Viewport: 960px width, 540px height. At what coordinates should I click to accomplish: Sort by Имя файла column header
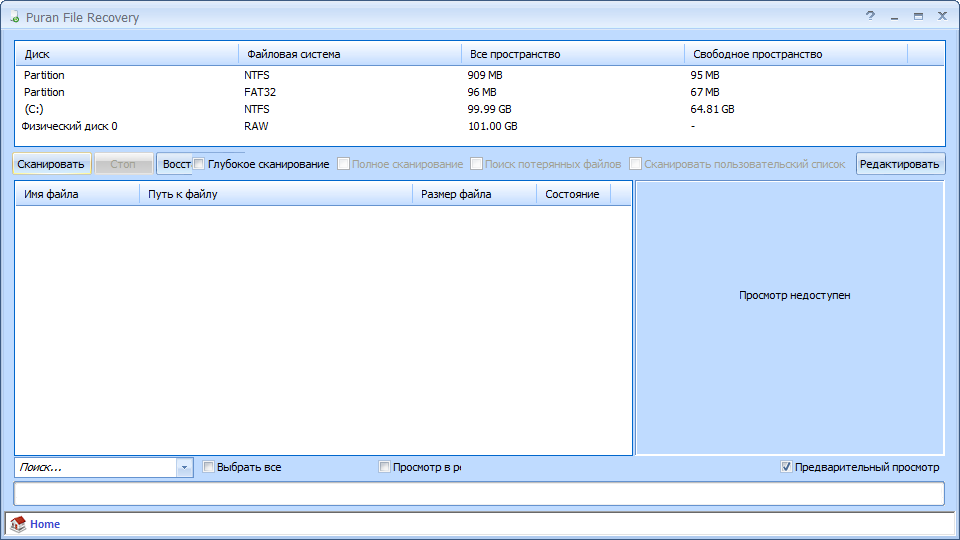(78, 194)
